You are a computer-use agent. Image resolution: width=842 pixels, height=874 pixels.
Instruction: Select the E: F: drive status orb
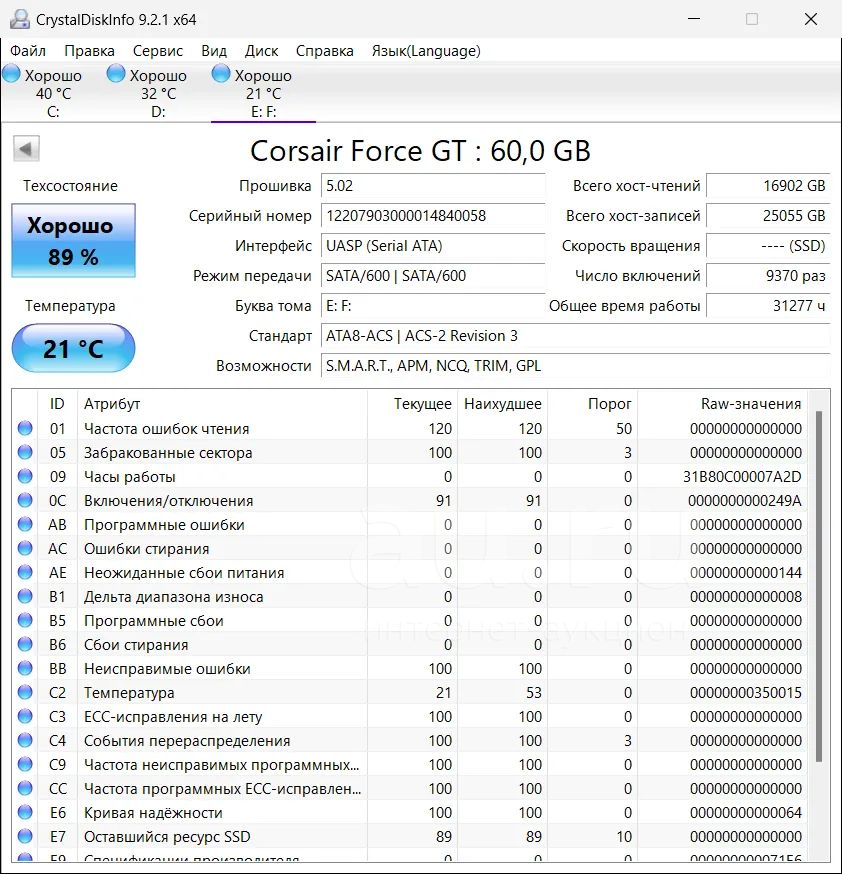coord(221,74)
